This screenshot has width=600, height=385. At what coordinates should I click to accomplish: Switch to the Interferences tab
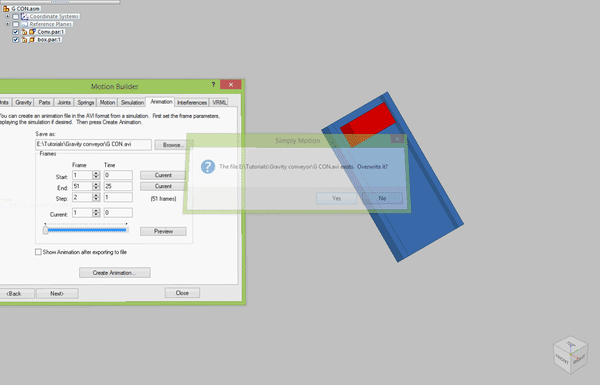(x=192, y=102)
